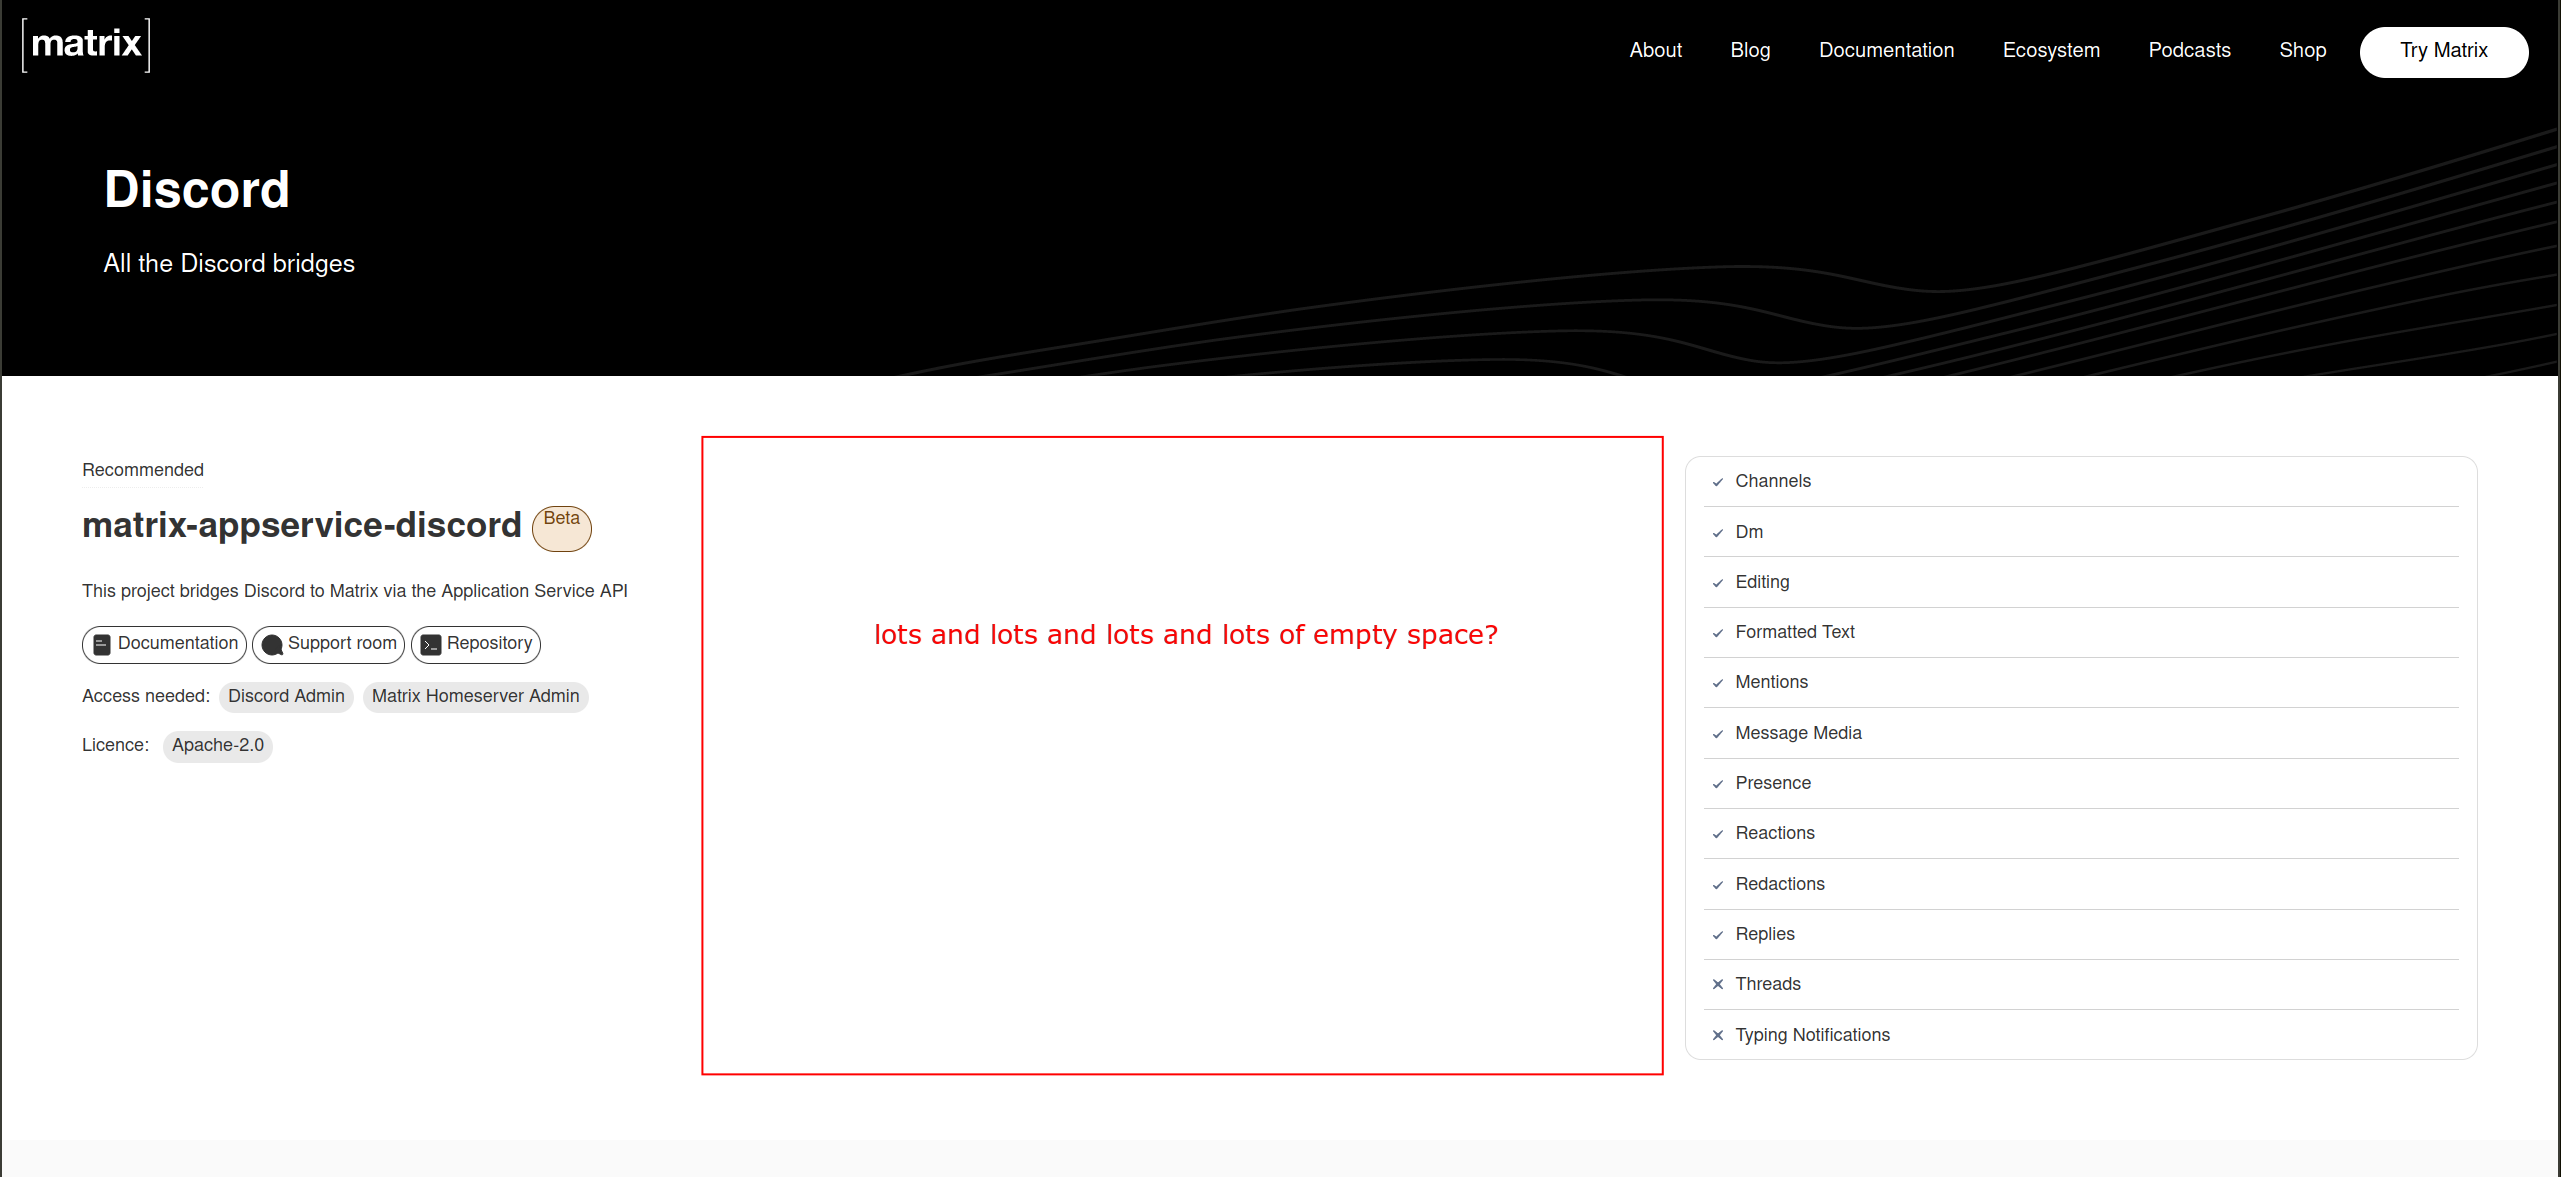
Task: Click the checkmark icon beside Channels
Action: click(1718, 482)
